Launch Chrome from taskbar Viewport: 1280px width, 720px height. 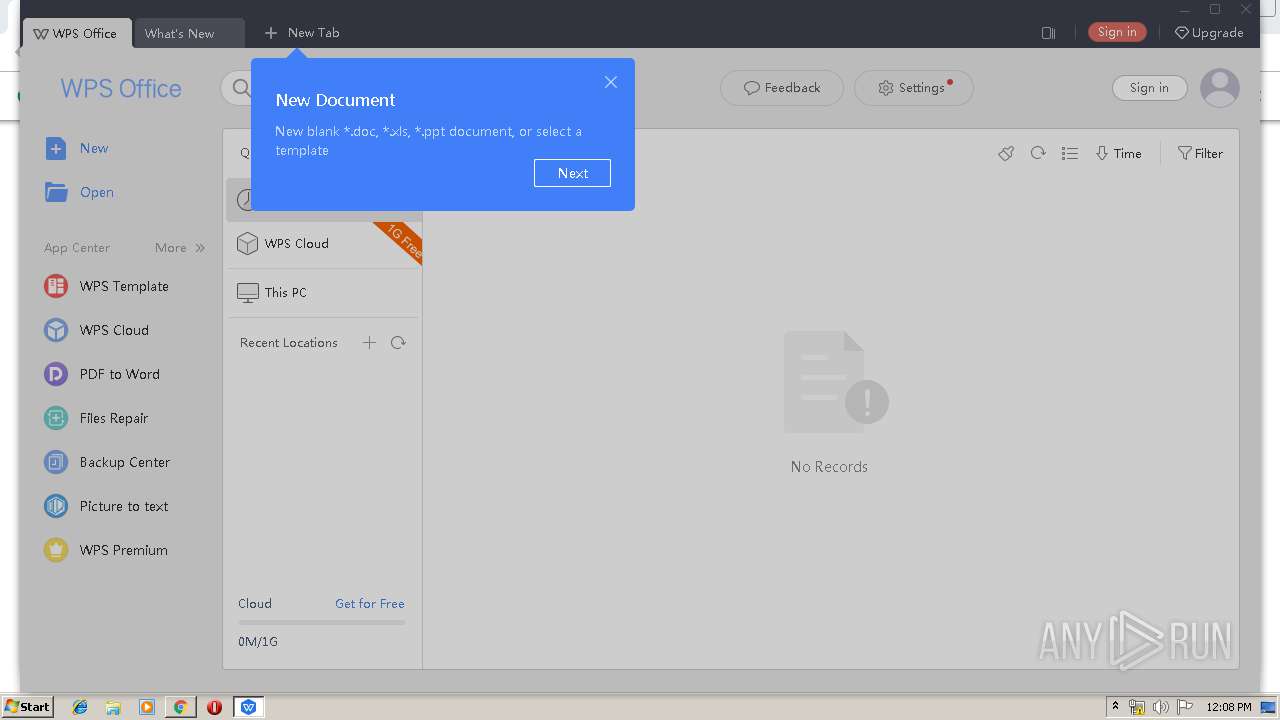click(x=180, y=707)
